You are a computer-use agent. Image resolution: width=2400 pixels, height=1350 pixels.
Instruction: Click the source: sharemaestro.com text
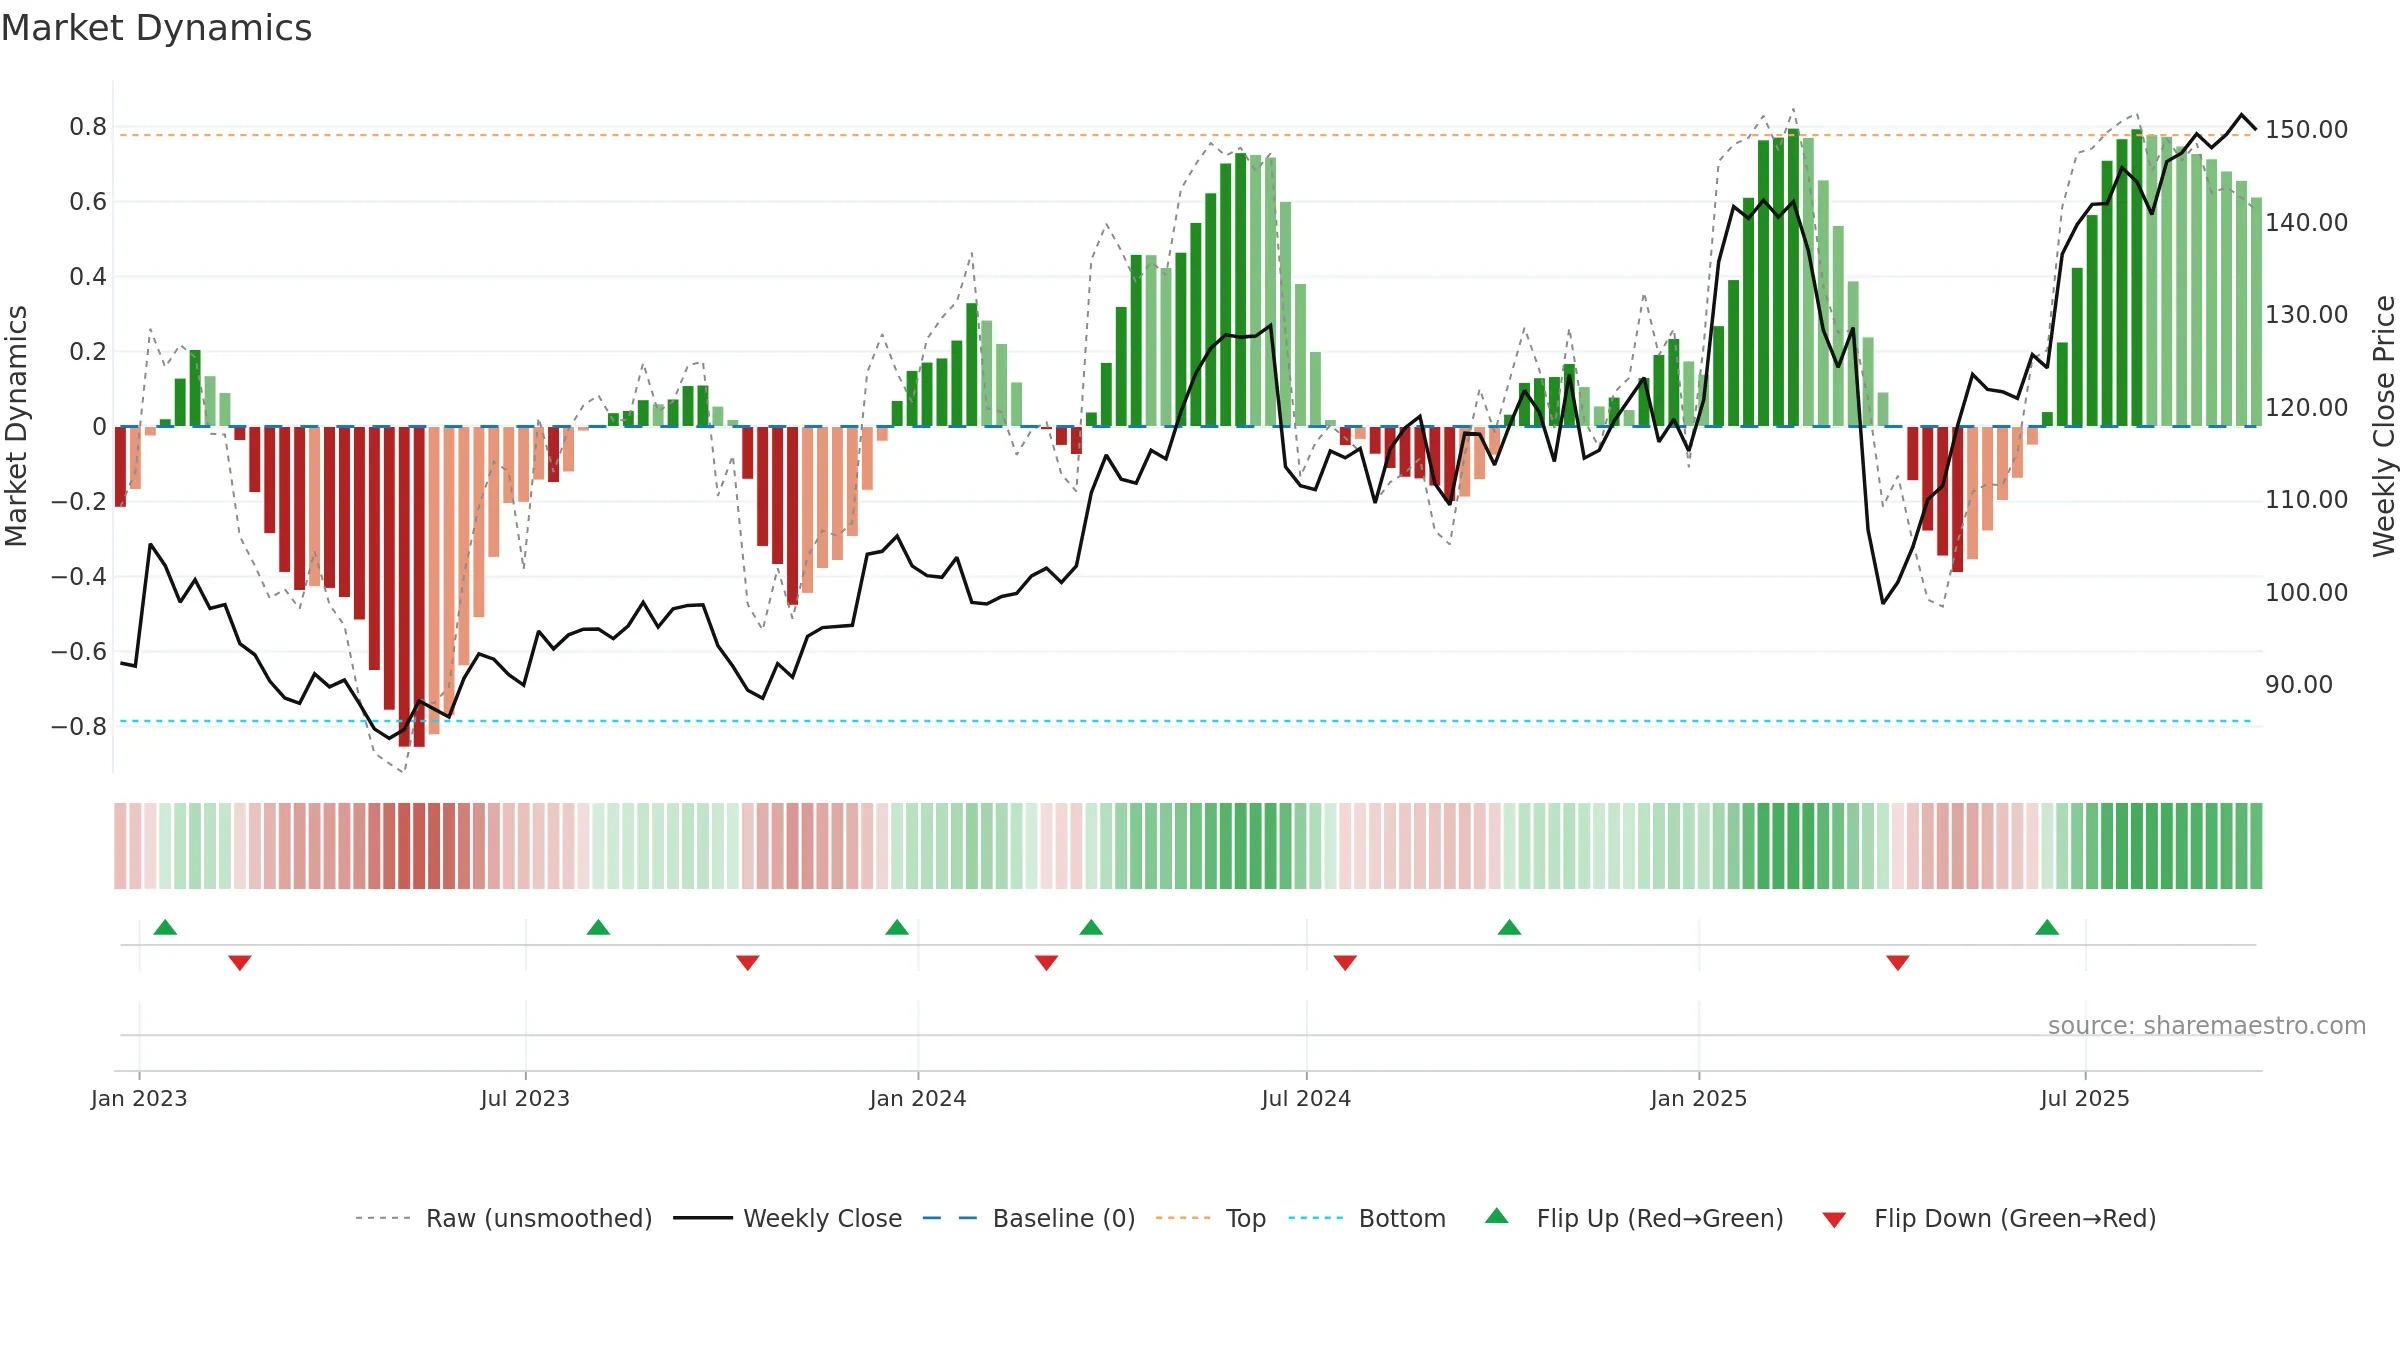click(x=2207, y=1025)
